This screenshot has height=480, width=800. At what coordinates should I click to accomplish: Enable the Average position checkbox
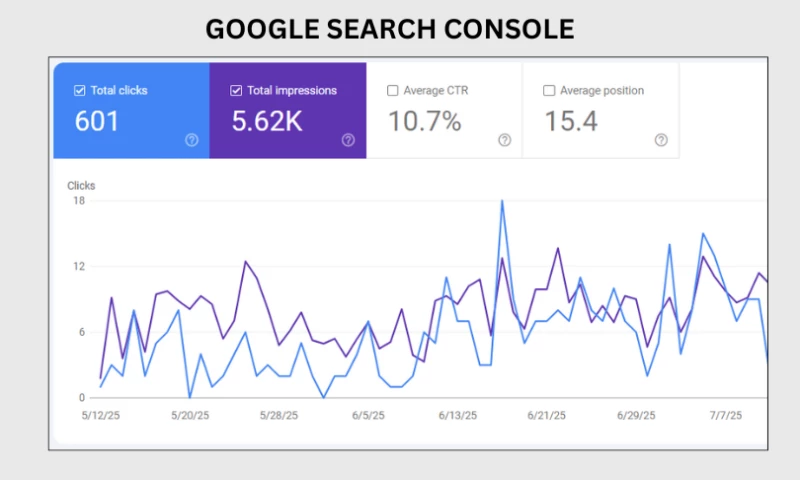coord(549,91)
